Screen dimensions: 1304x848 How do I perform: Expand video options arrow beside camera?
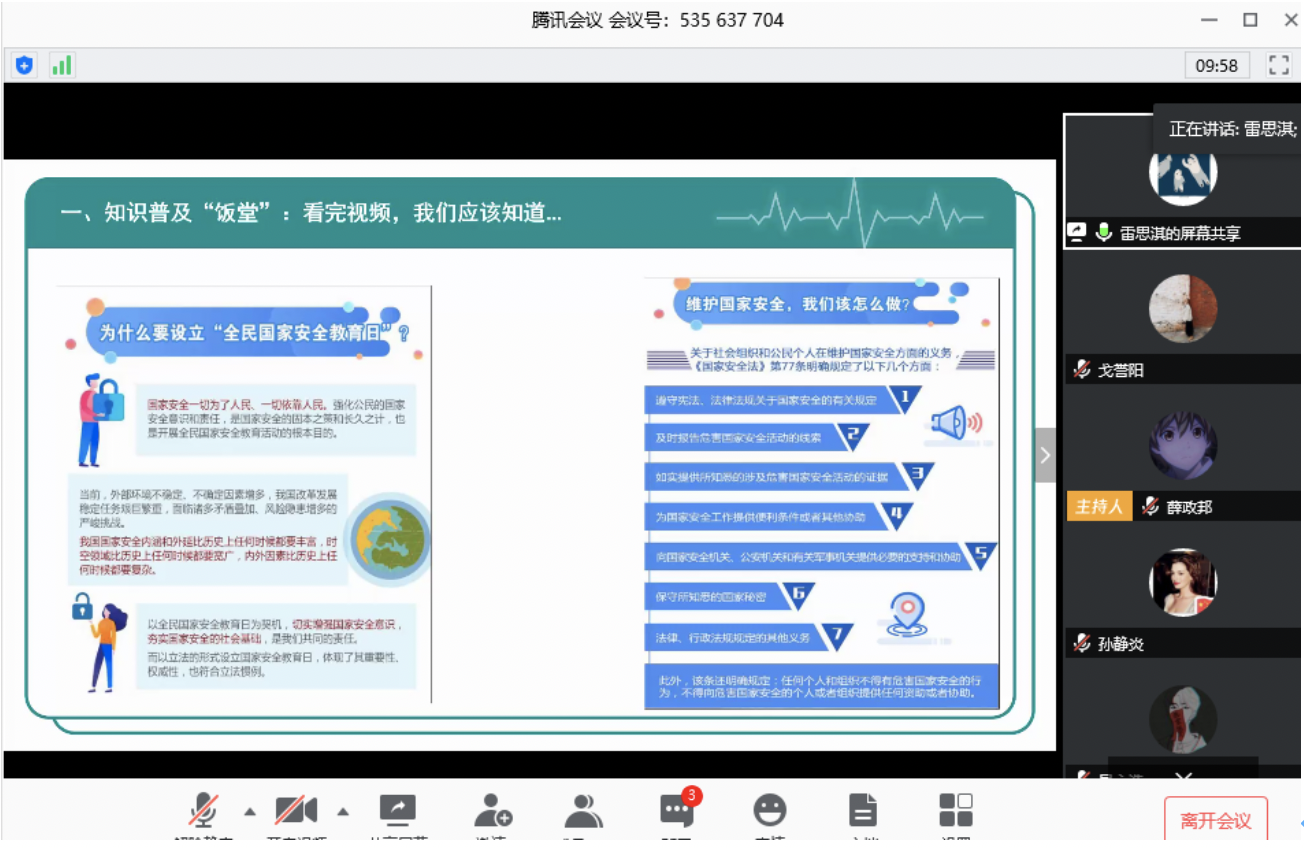pos(343,811)
